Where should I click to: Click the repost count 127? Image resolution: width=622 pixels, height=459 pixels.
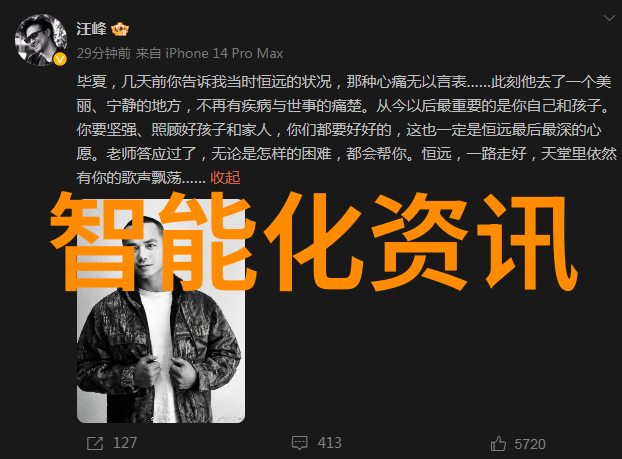click(x=125, y=443)
